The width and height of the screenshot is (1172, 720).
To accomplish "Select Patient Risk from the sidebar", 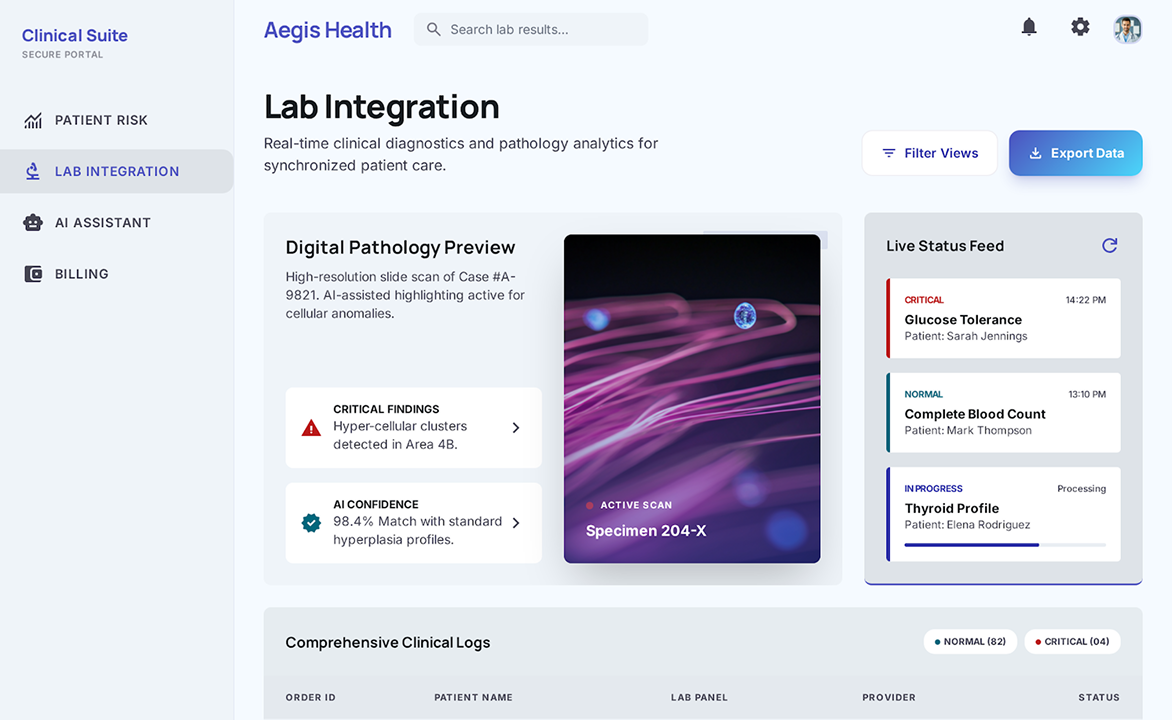I will click(98, 119).
